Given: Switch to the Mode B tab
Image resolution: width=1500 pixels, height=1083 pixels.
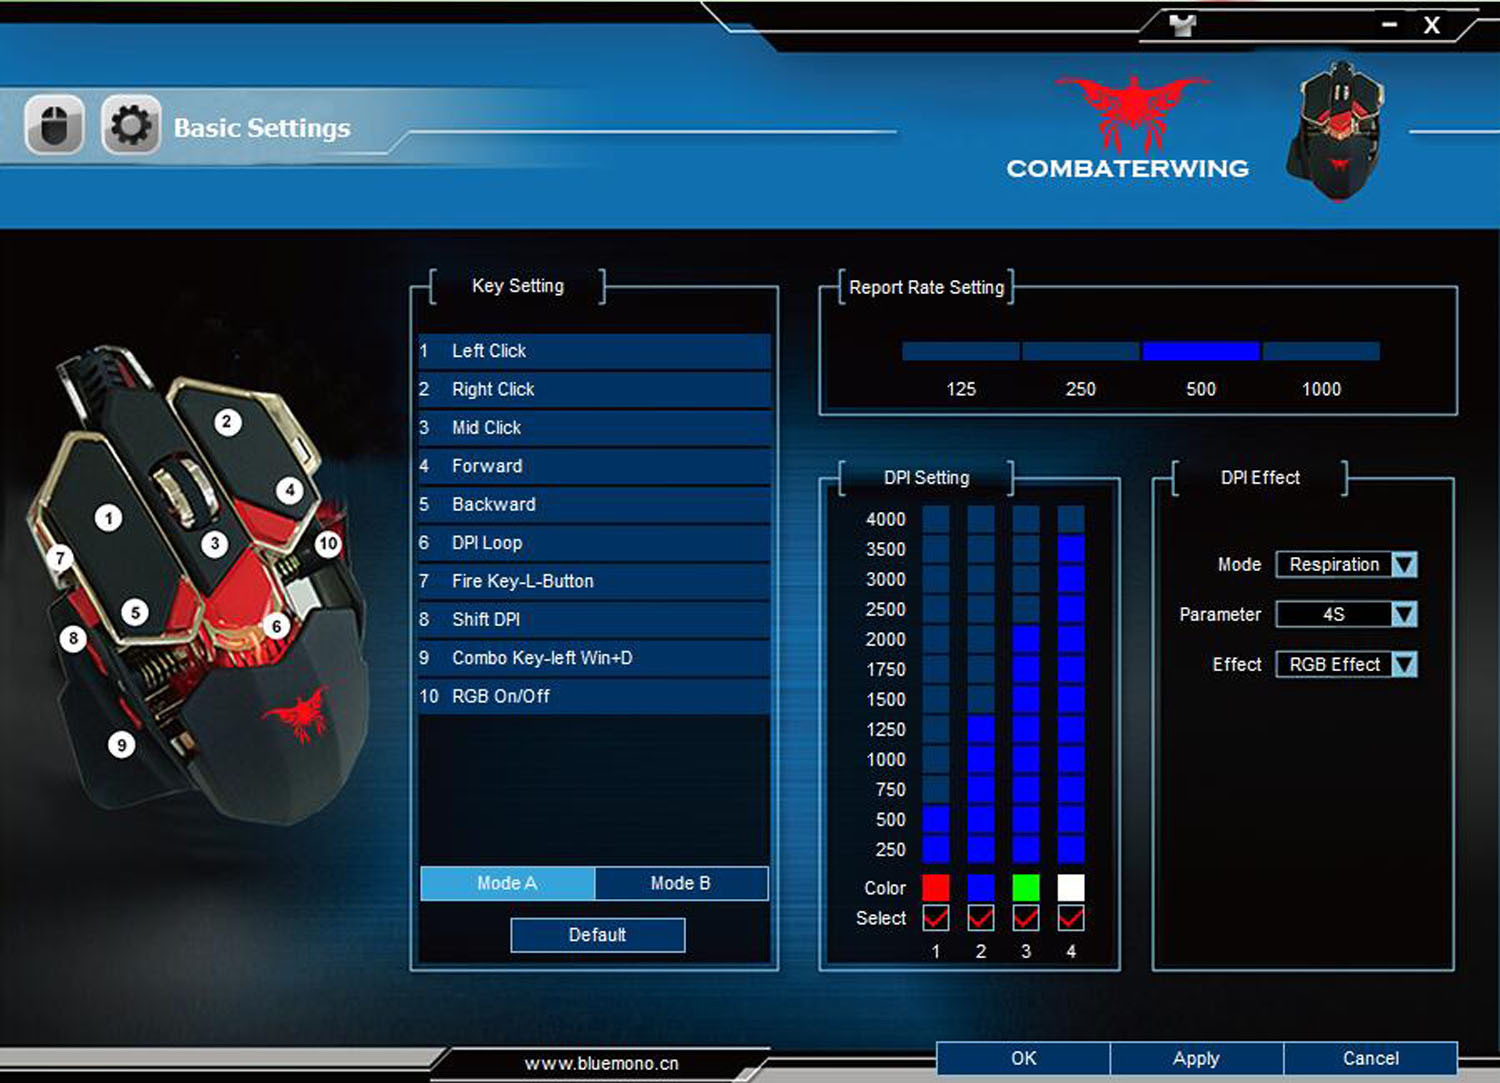Looking at the screenshot, I should tap(681, 883).
